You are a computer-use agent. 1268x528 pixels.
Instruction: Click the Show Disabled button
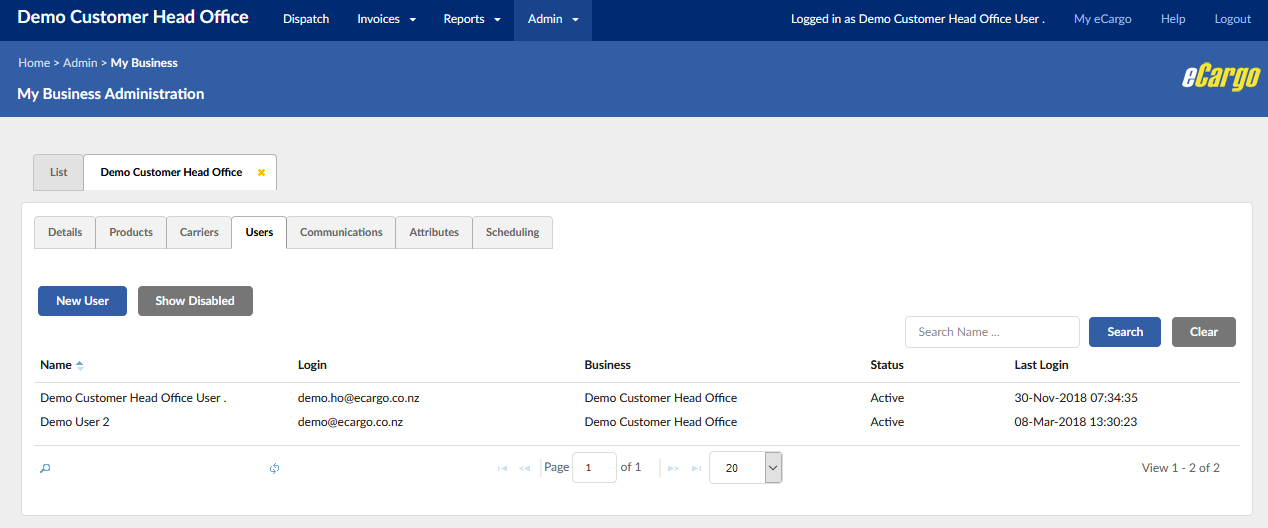point(195,301)
